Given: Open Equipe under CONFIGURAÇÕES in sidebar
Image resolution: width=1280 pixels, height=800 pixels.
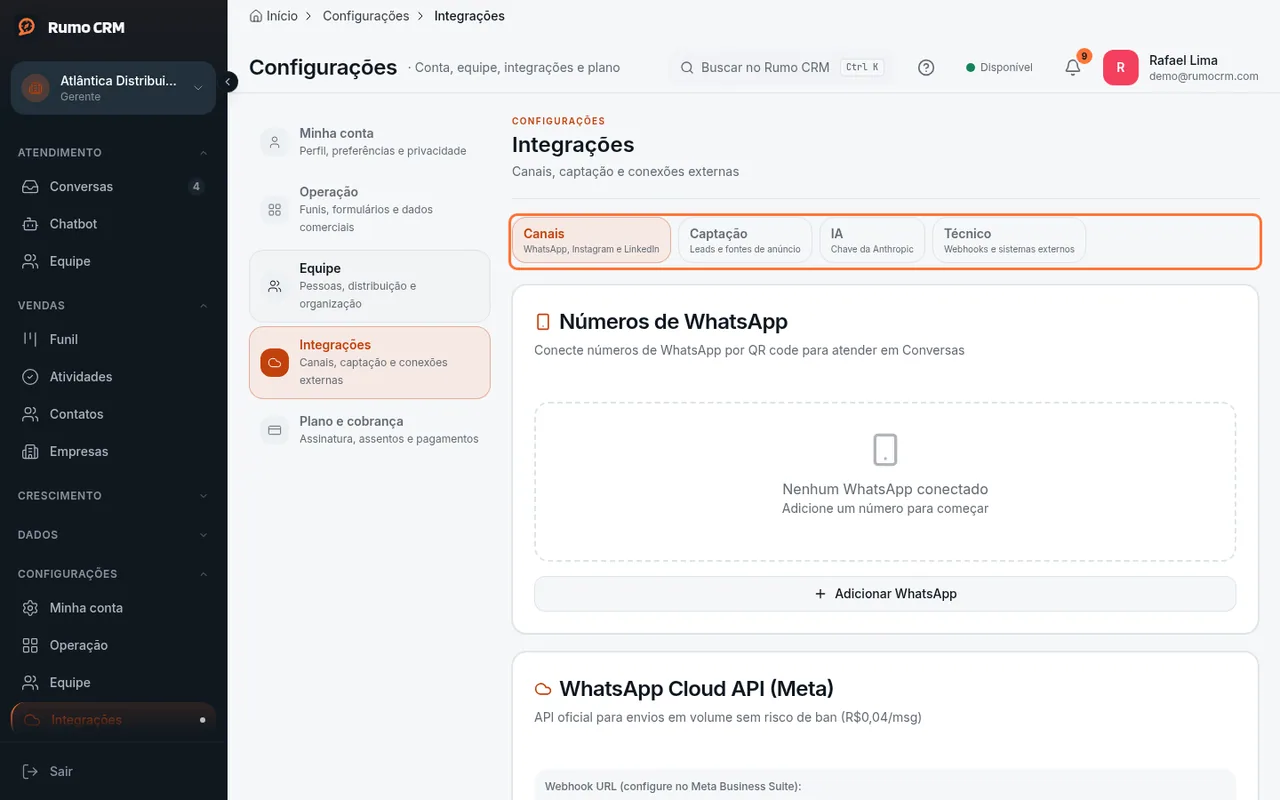Looking at the screenshot, I should 113,683.
